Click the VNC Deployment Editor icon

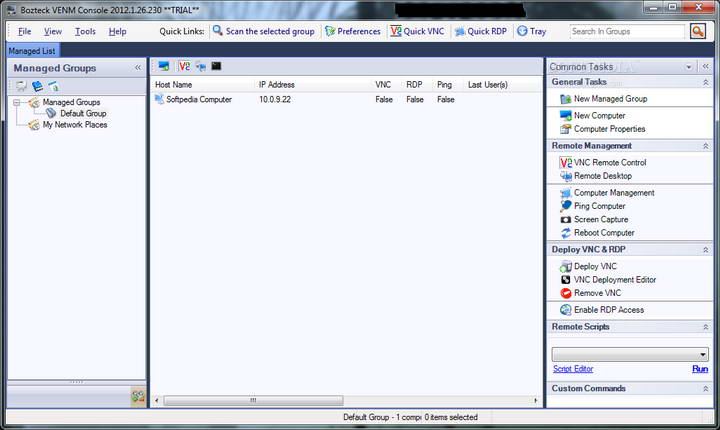click(566, 280)
